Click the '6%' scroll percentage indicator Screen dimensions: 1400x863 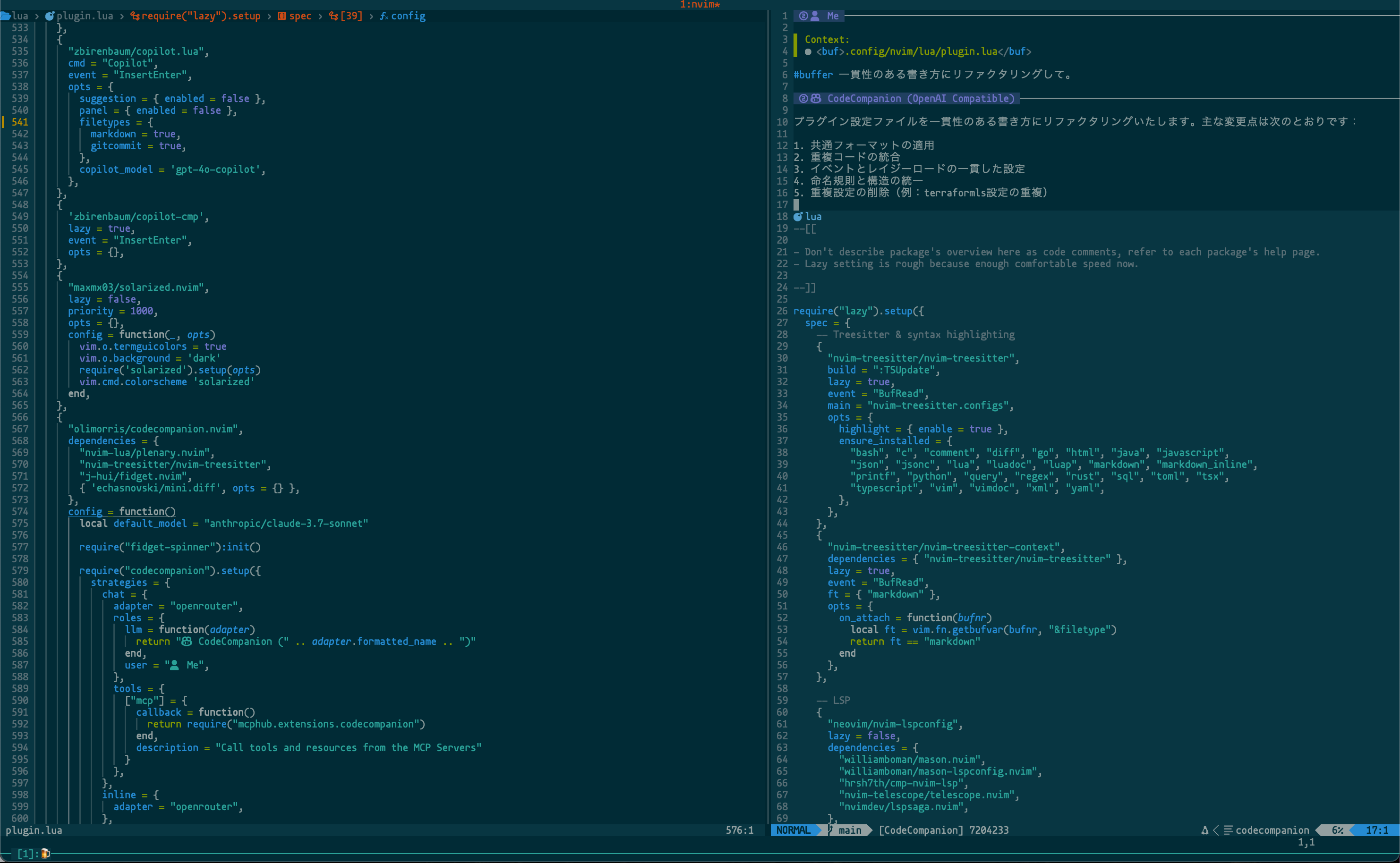coord(1337,830)
